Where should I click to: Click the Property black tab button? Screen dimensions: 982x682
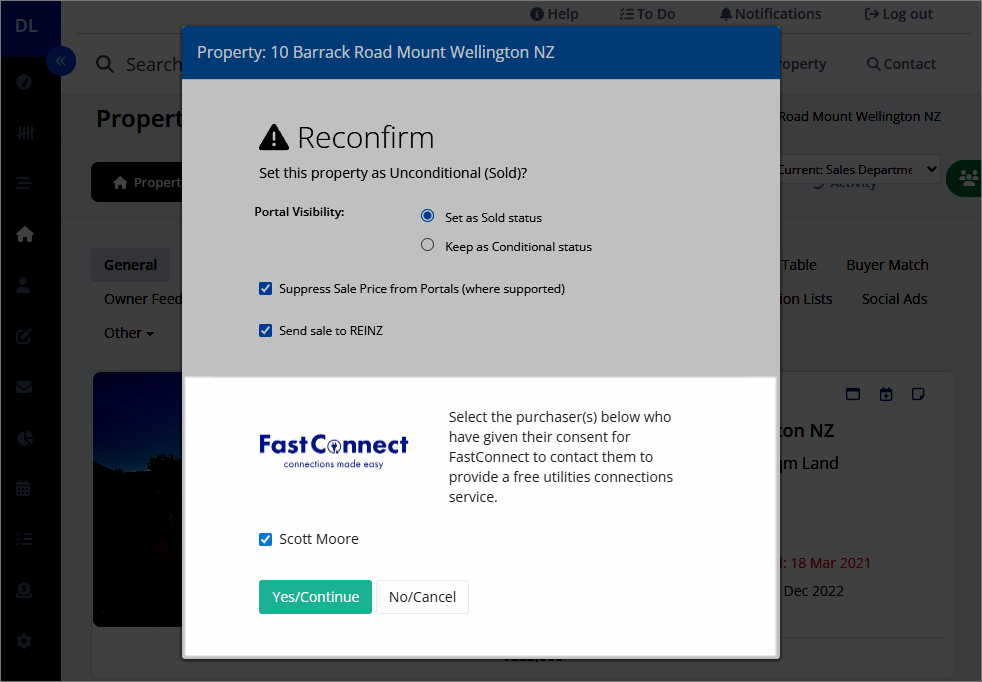click(138, 182)
